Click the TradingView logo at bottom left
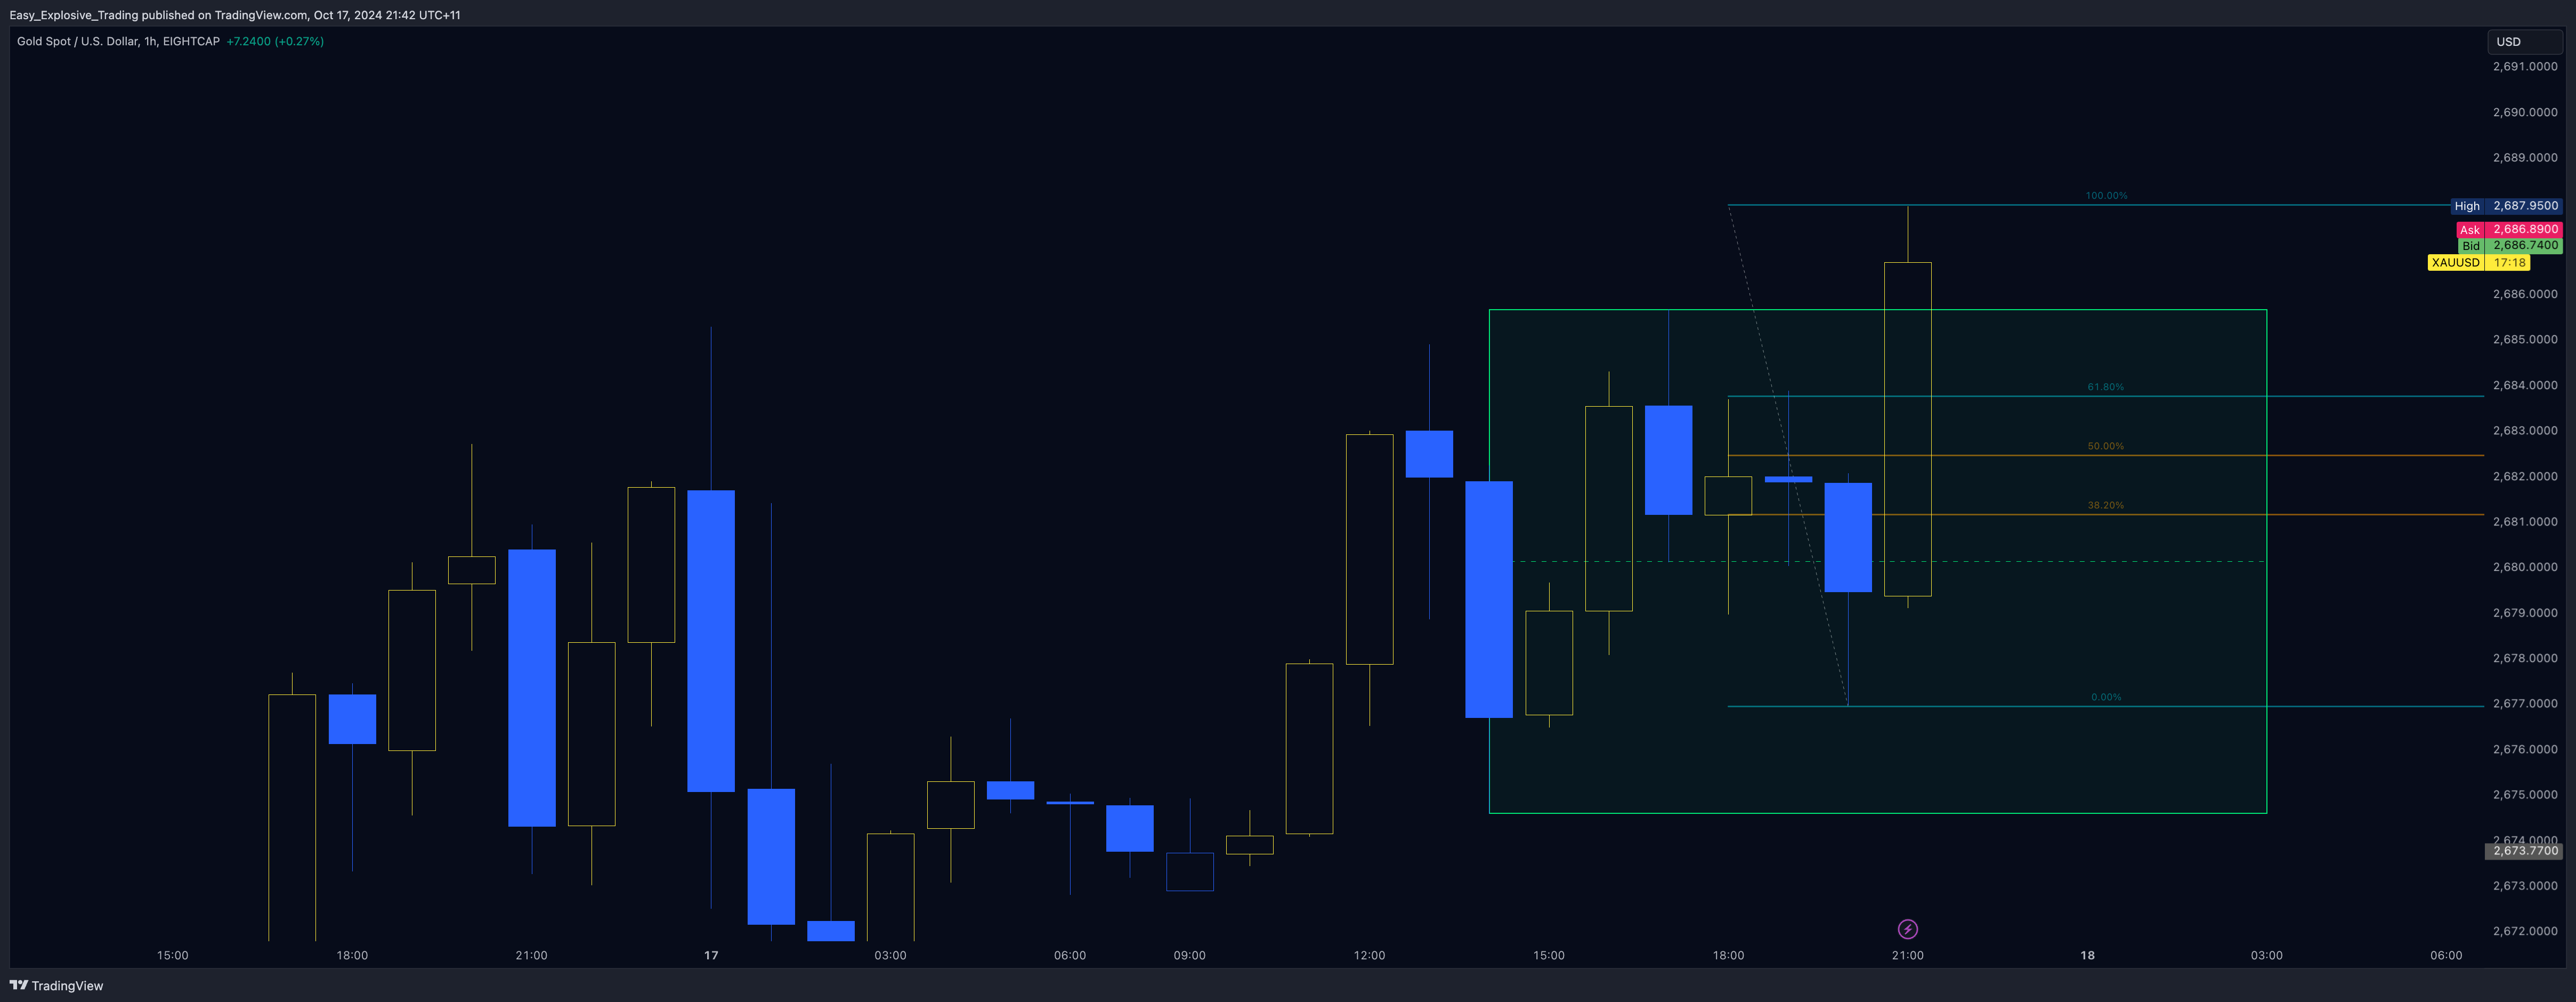Image resolution: width=2576 pixels, height=1002 pixels. click(56, 985)
